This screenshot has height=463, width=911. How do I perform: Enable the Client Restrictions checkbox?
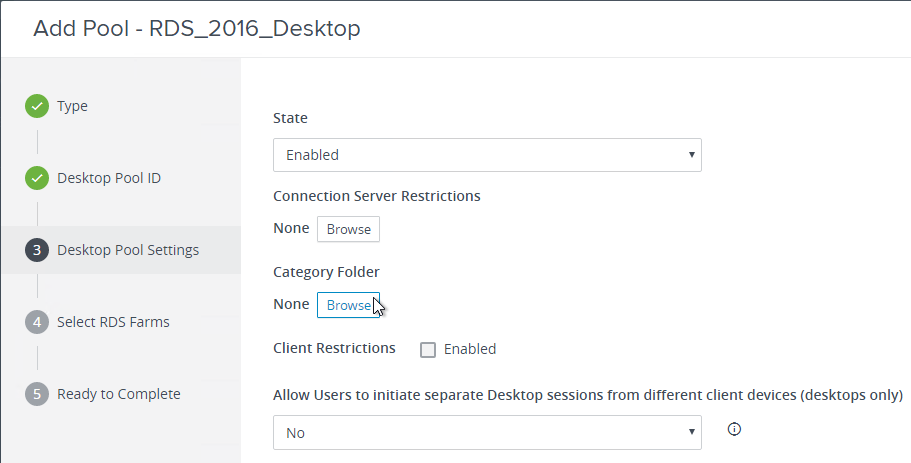428,350
